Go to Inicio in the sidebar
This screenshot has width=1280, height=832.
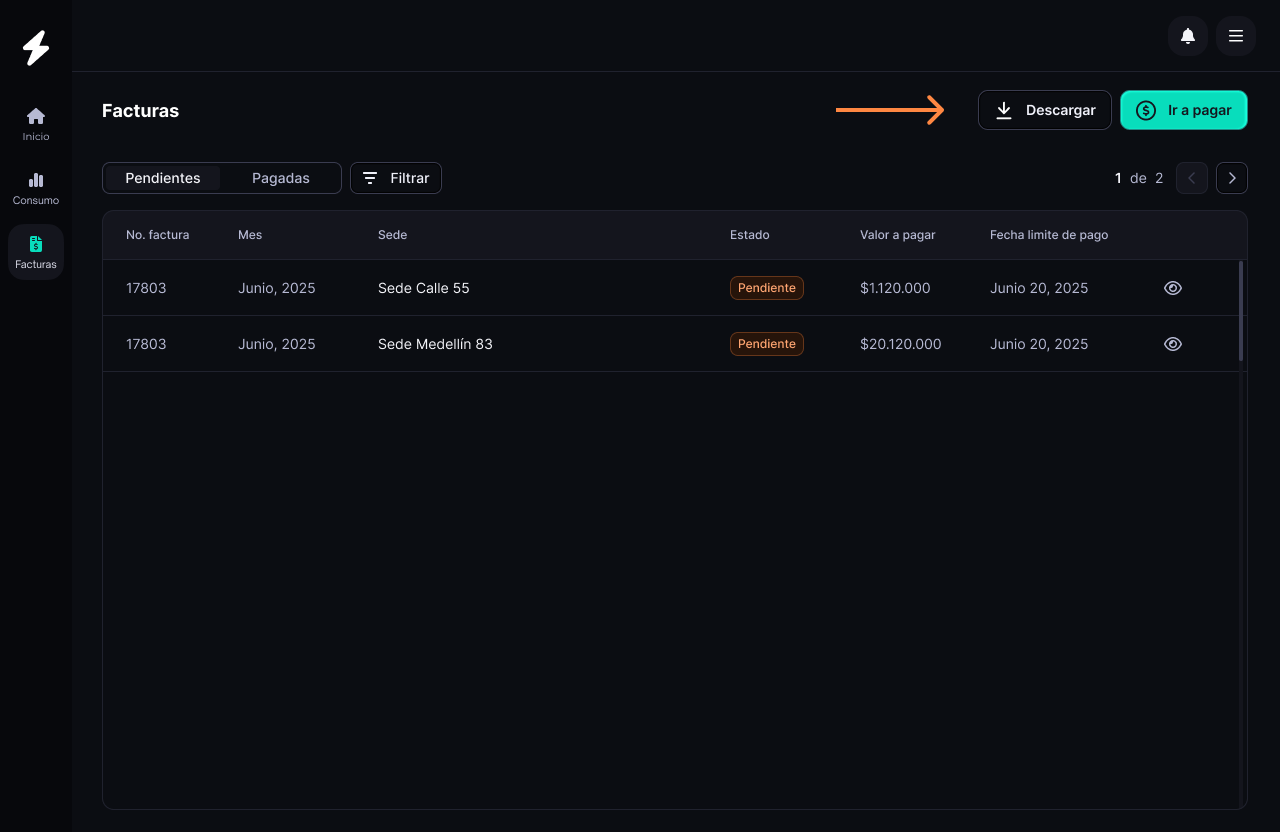click(36, 124)
